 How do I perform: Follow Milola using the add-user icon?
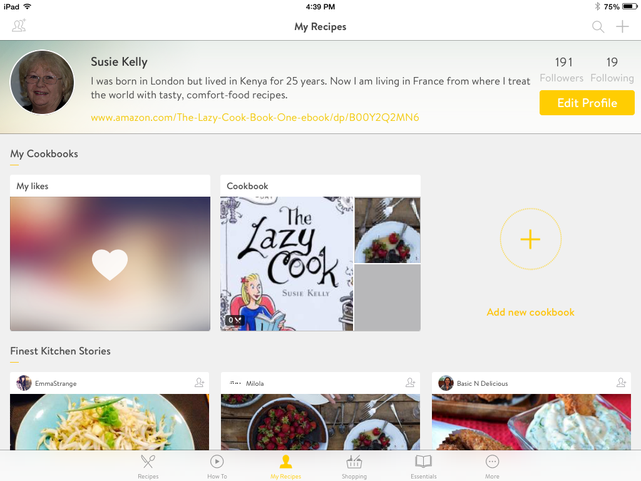410,383
